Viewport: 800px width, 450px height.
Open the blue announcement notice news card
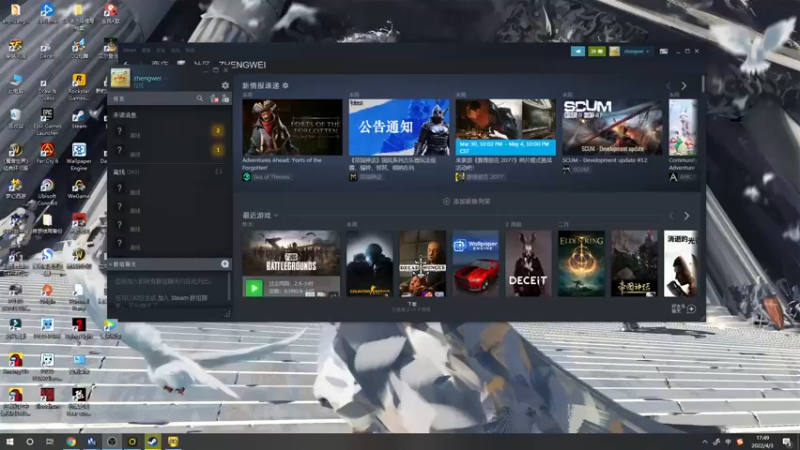[x=399, y=127]
